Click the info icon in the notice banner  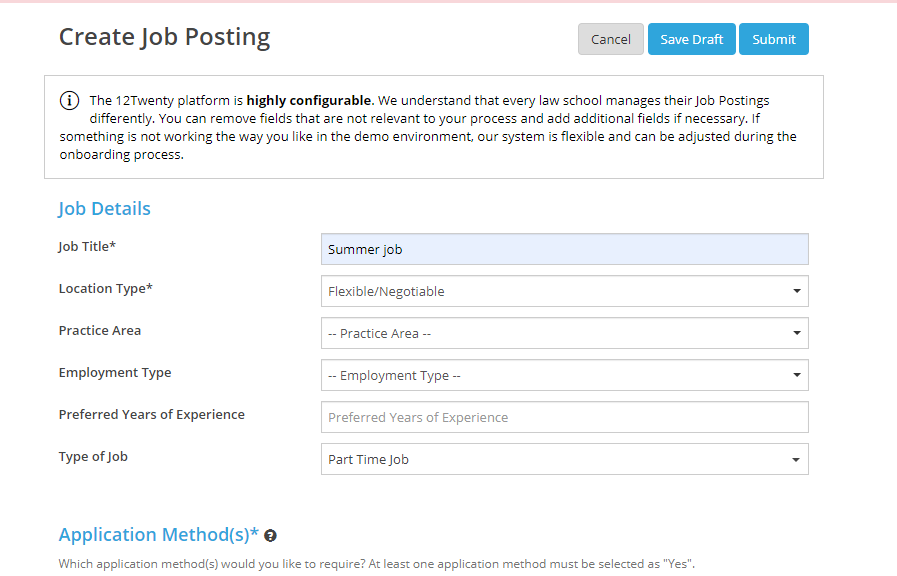[x=69, y=100]
